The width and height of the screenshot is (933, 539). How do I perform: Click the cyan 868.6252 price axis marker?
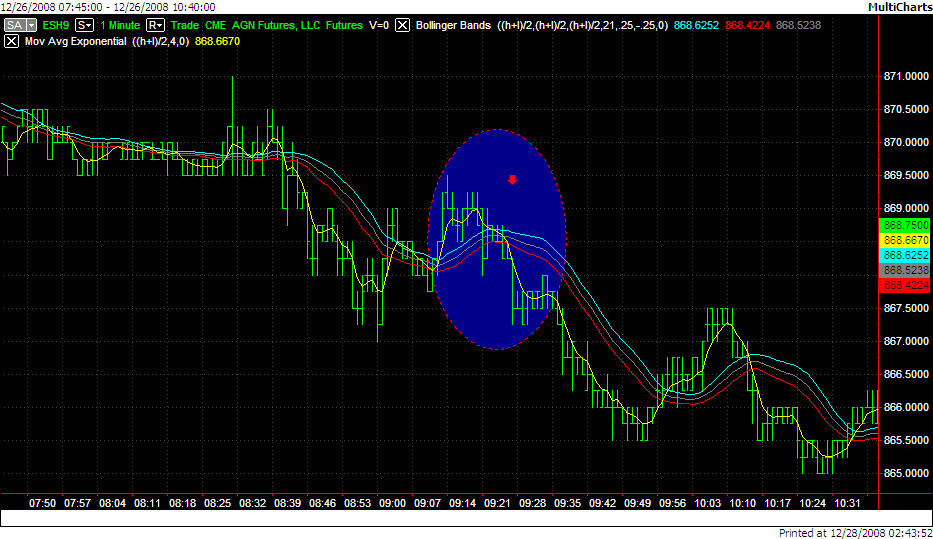[x=905, y=255]
